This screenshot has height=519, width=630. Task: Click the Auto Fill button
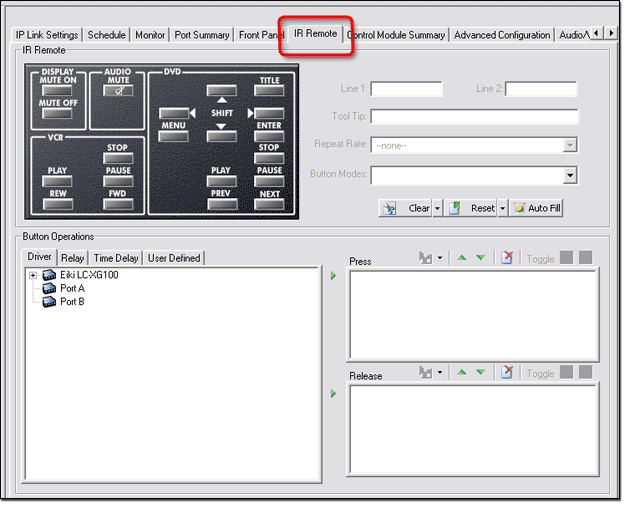point(537,208)
